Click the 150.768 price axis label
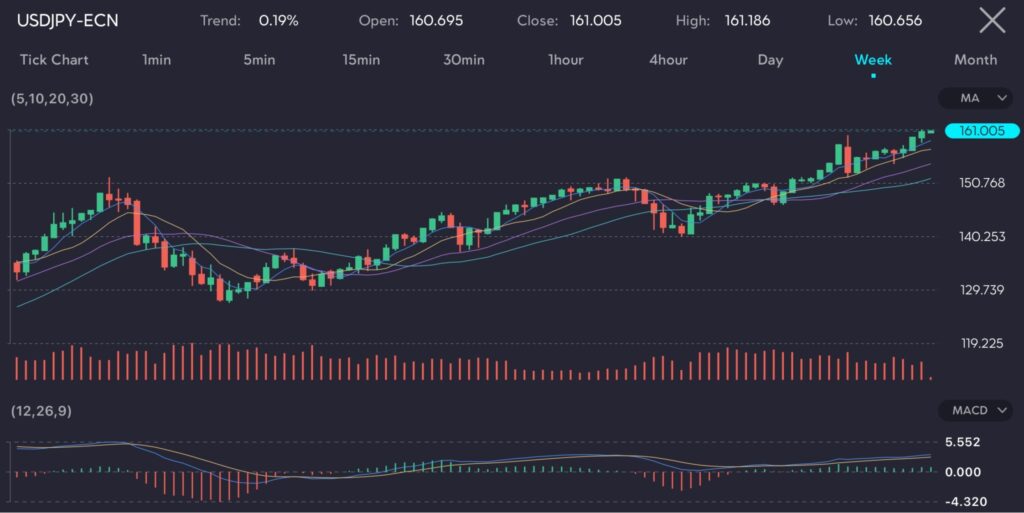 coord(982,183)
